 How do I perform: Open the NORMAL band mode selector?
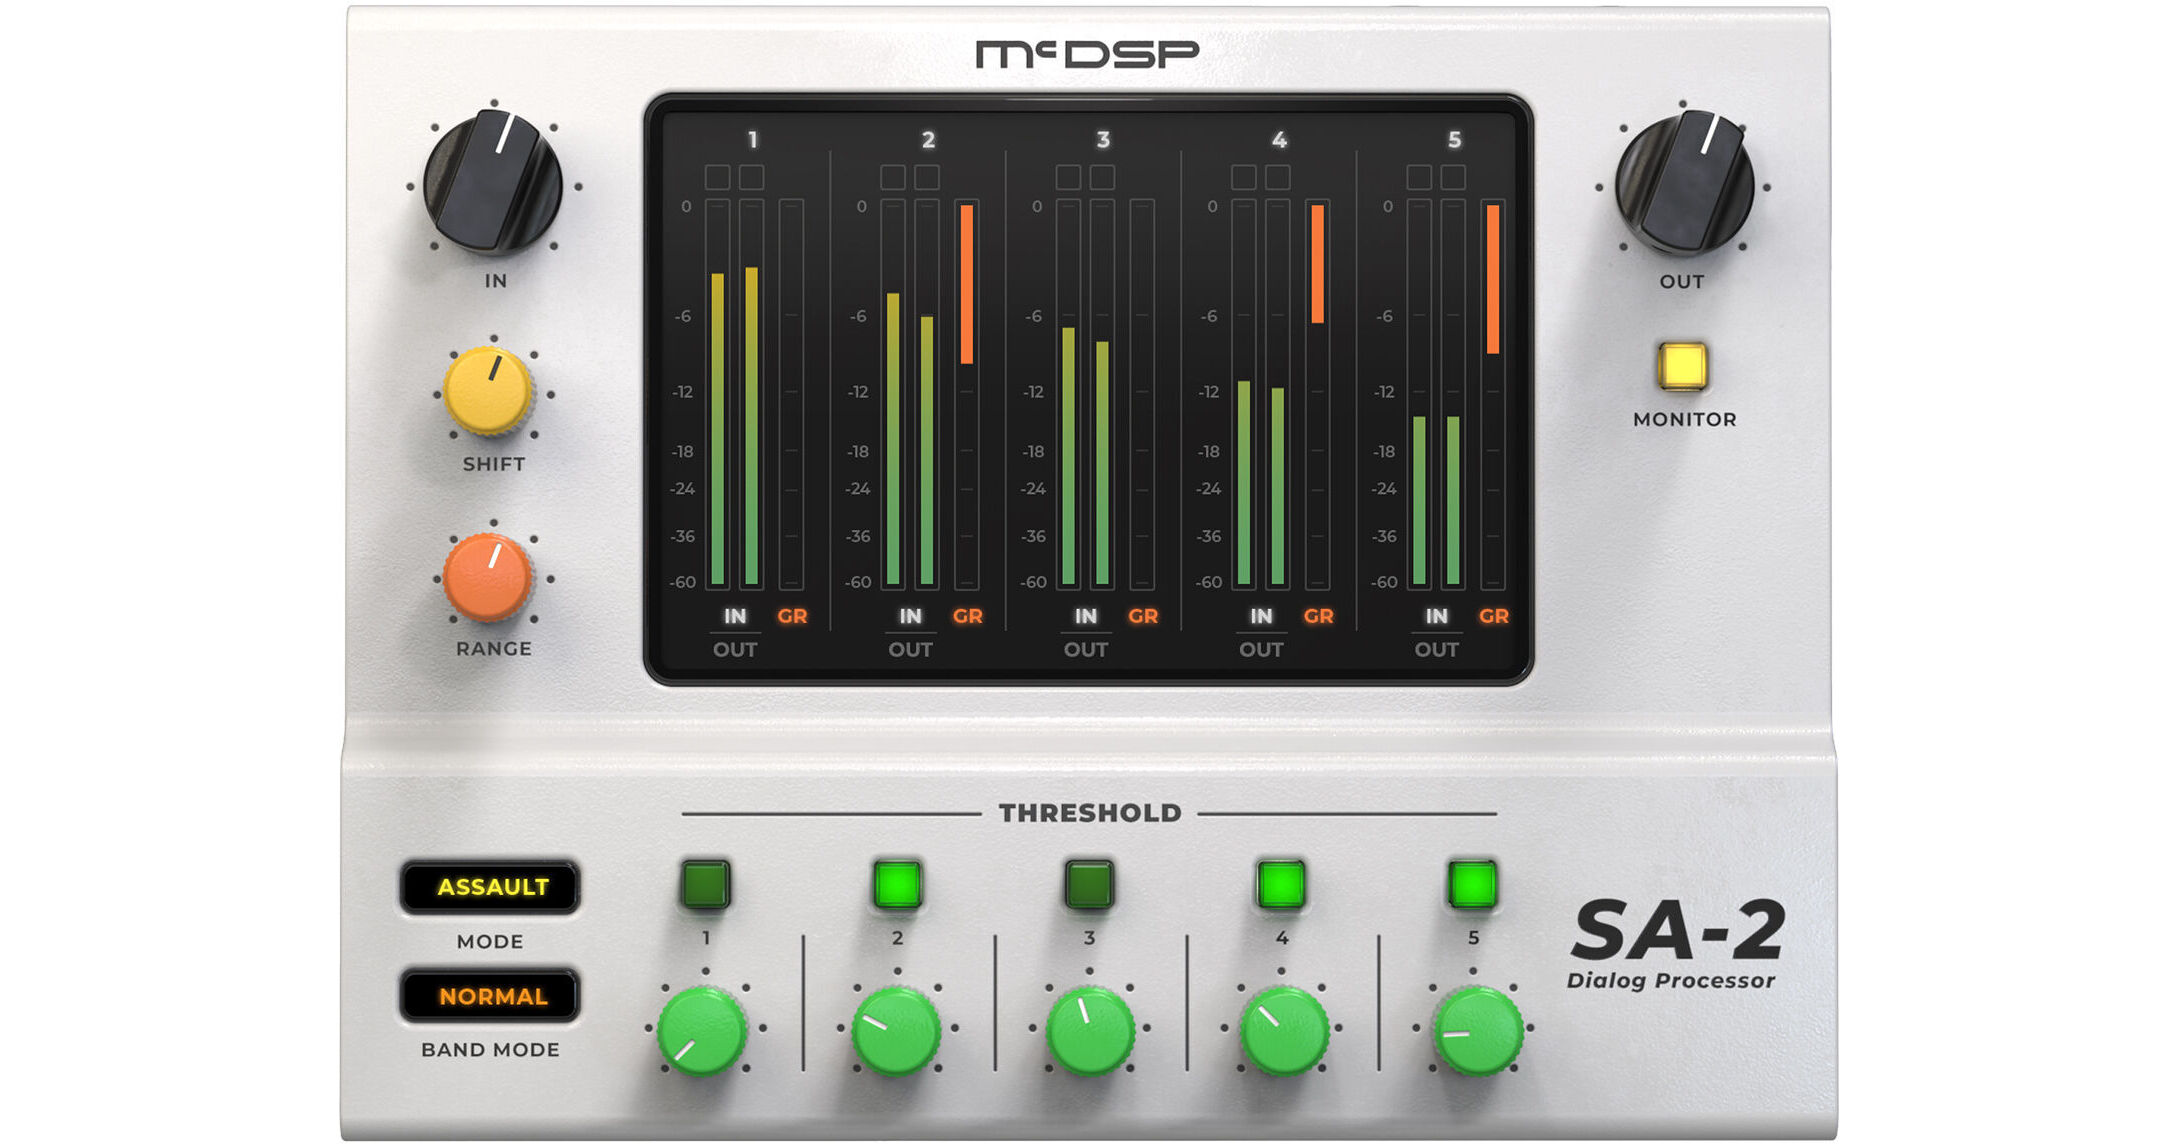click(x=490, y=996)
